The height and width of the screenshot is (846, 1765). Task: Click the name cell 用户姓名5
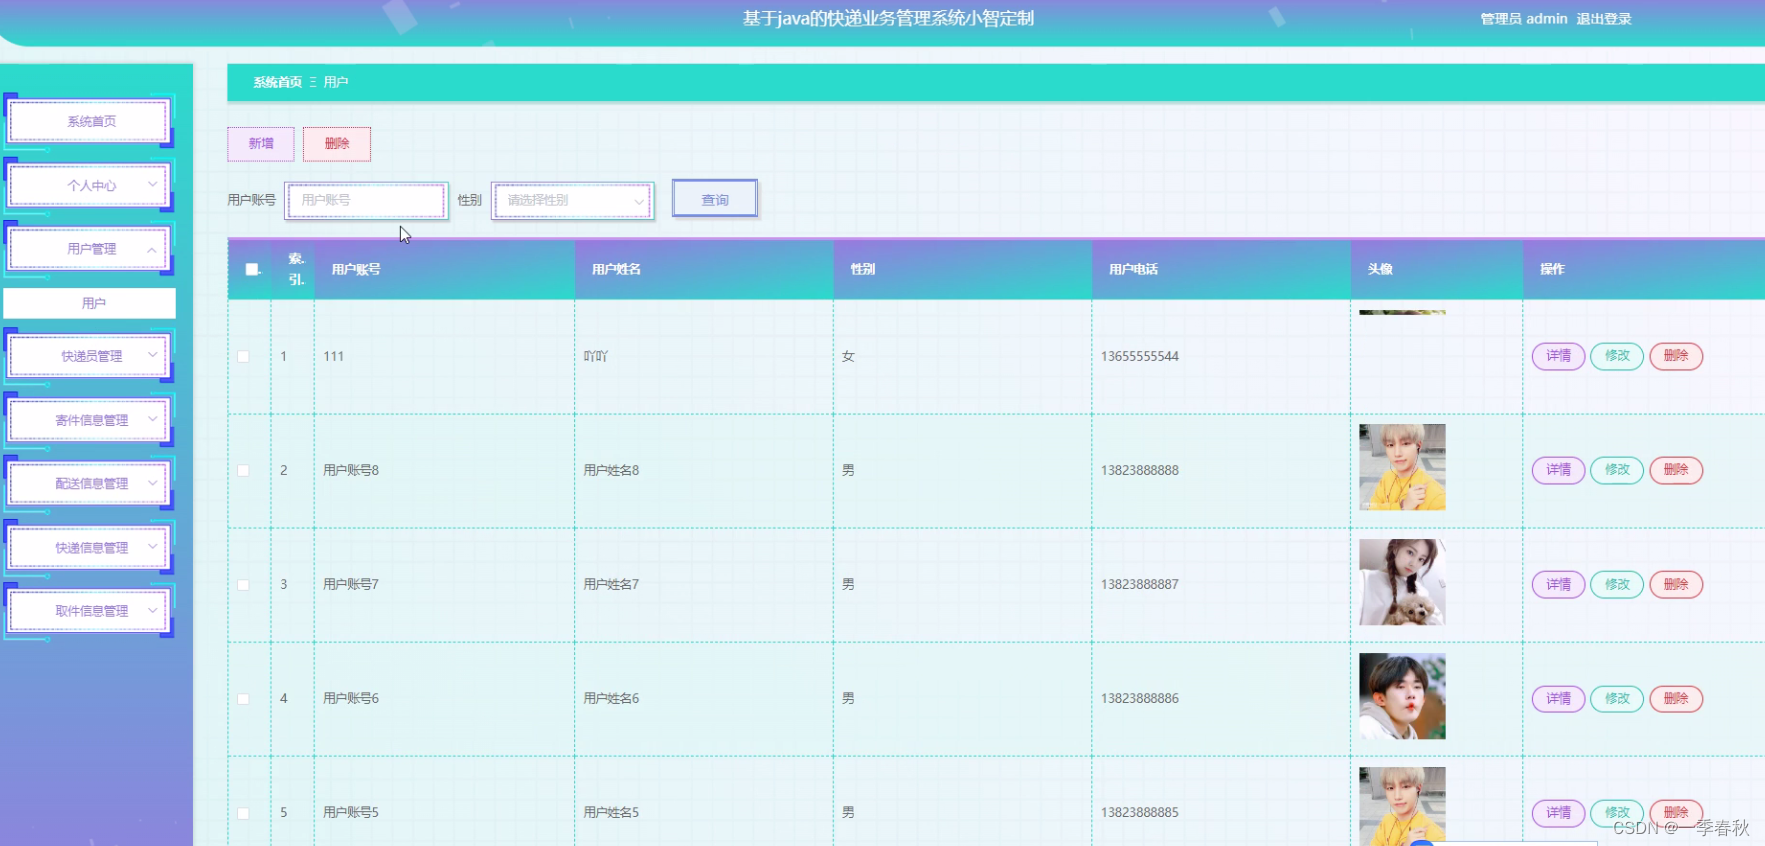[611, 812]
